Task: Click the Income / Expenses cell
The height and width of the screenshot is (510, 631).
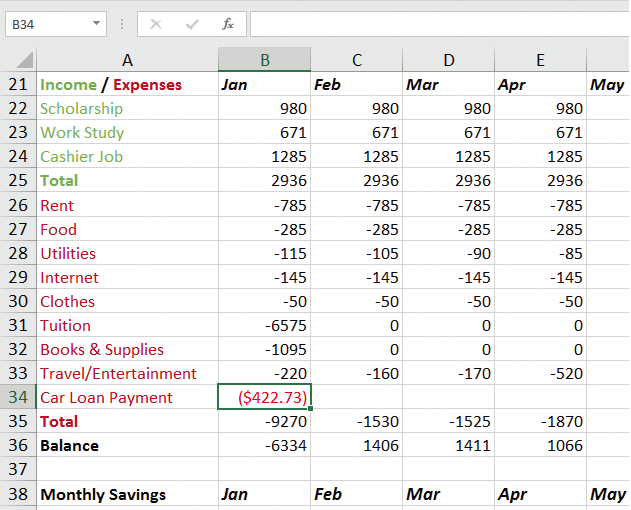Action: coord(128,84)
